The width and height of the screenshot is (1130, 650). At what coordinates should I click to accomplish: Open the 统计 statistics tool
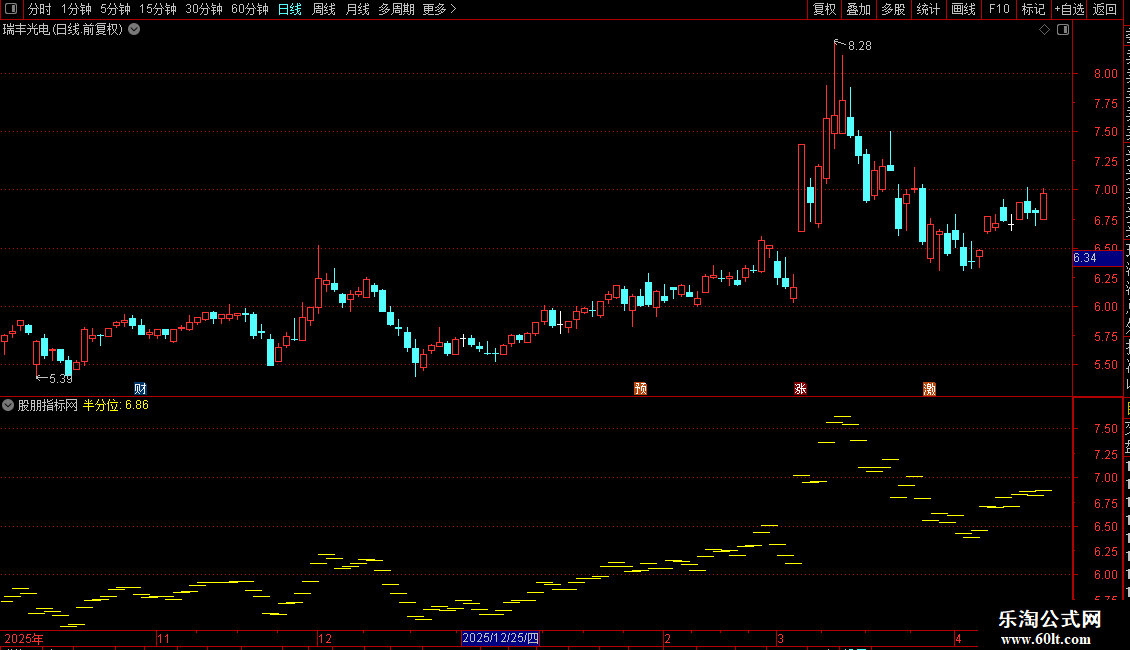928,9
